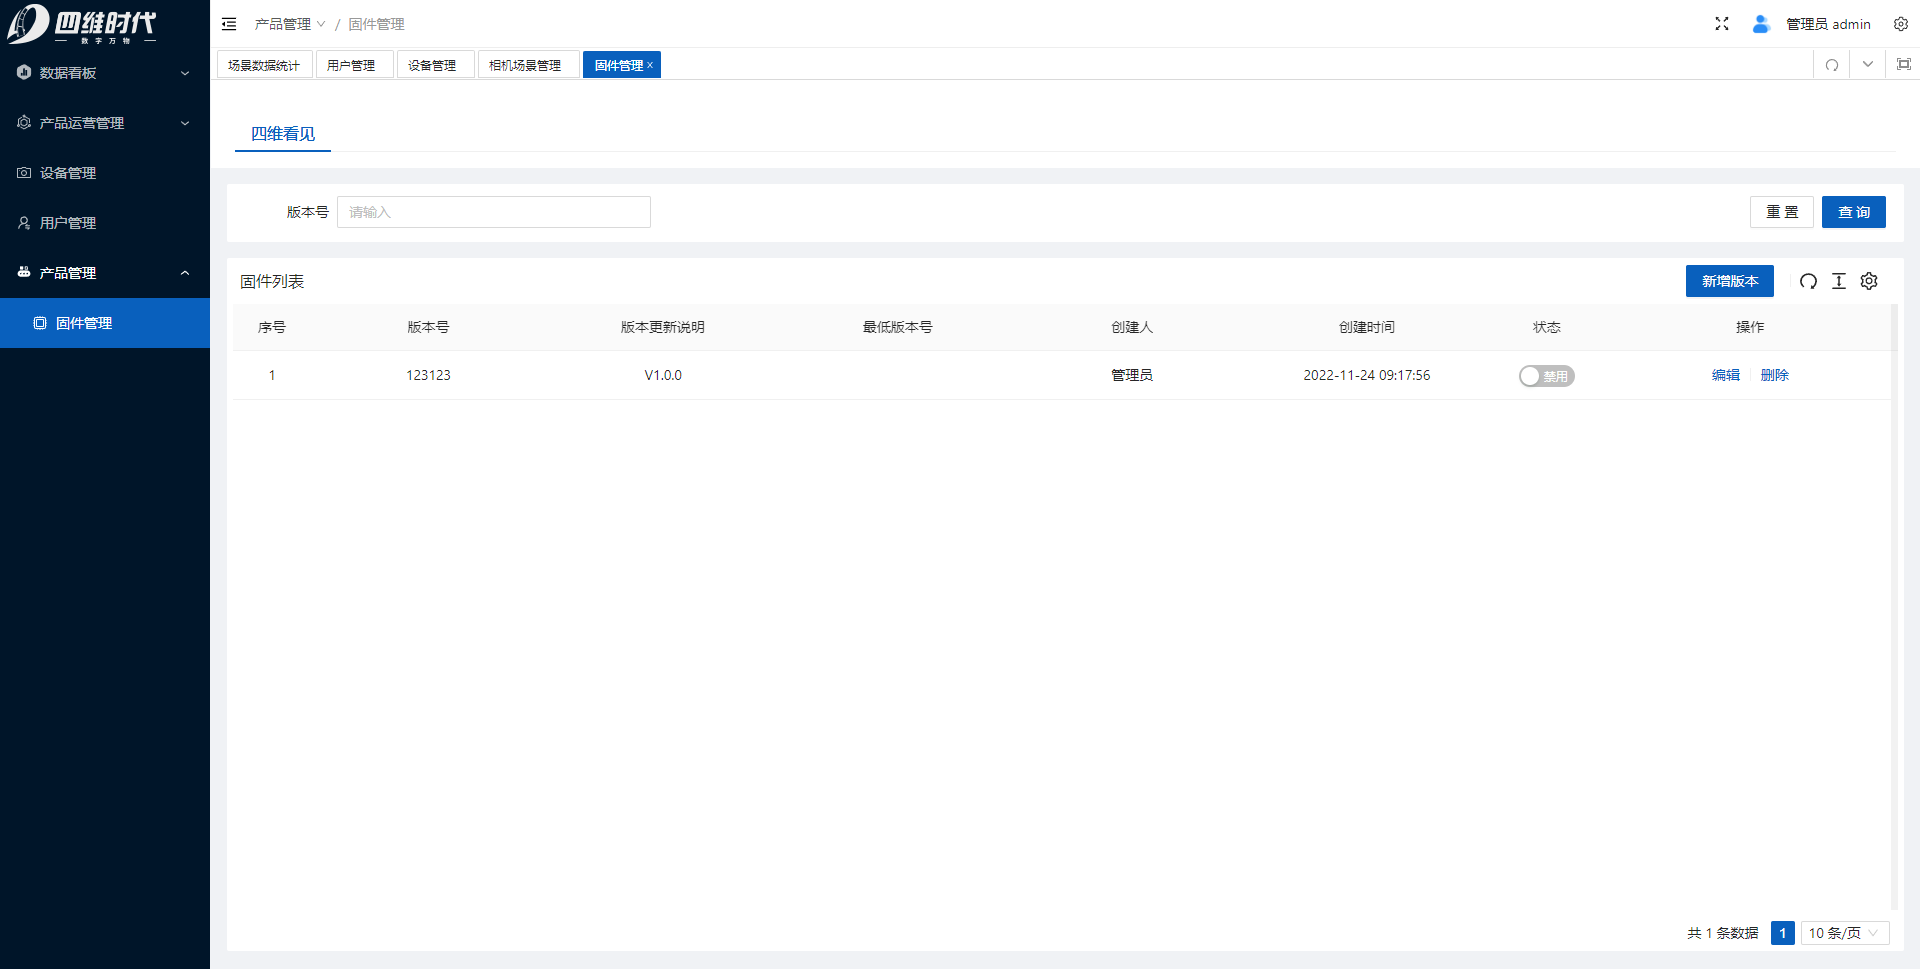1920x969 pixels.
Task: Click the 新增版本 button
Action: pyautogui.click(x=1729, y=281)
